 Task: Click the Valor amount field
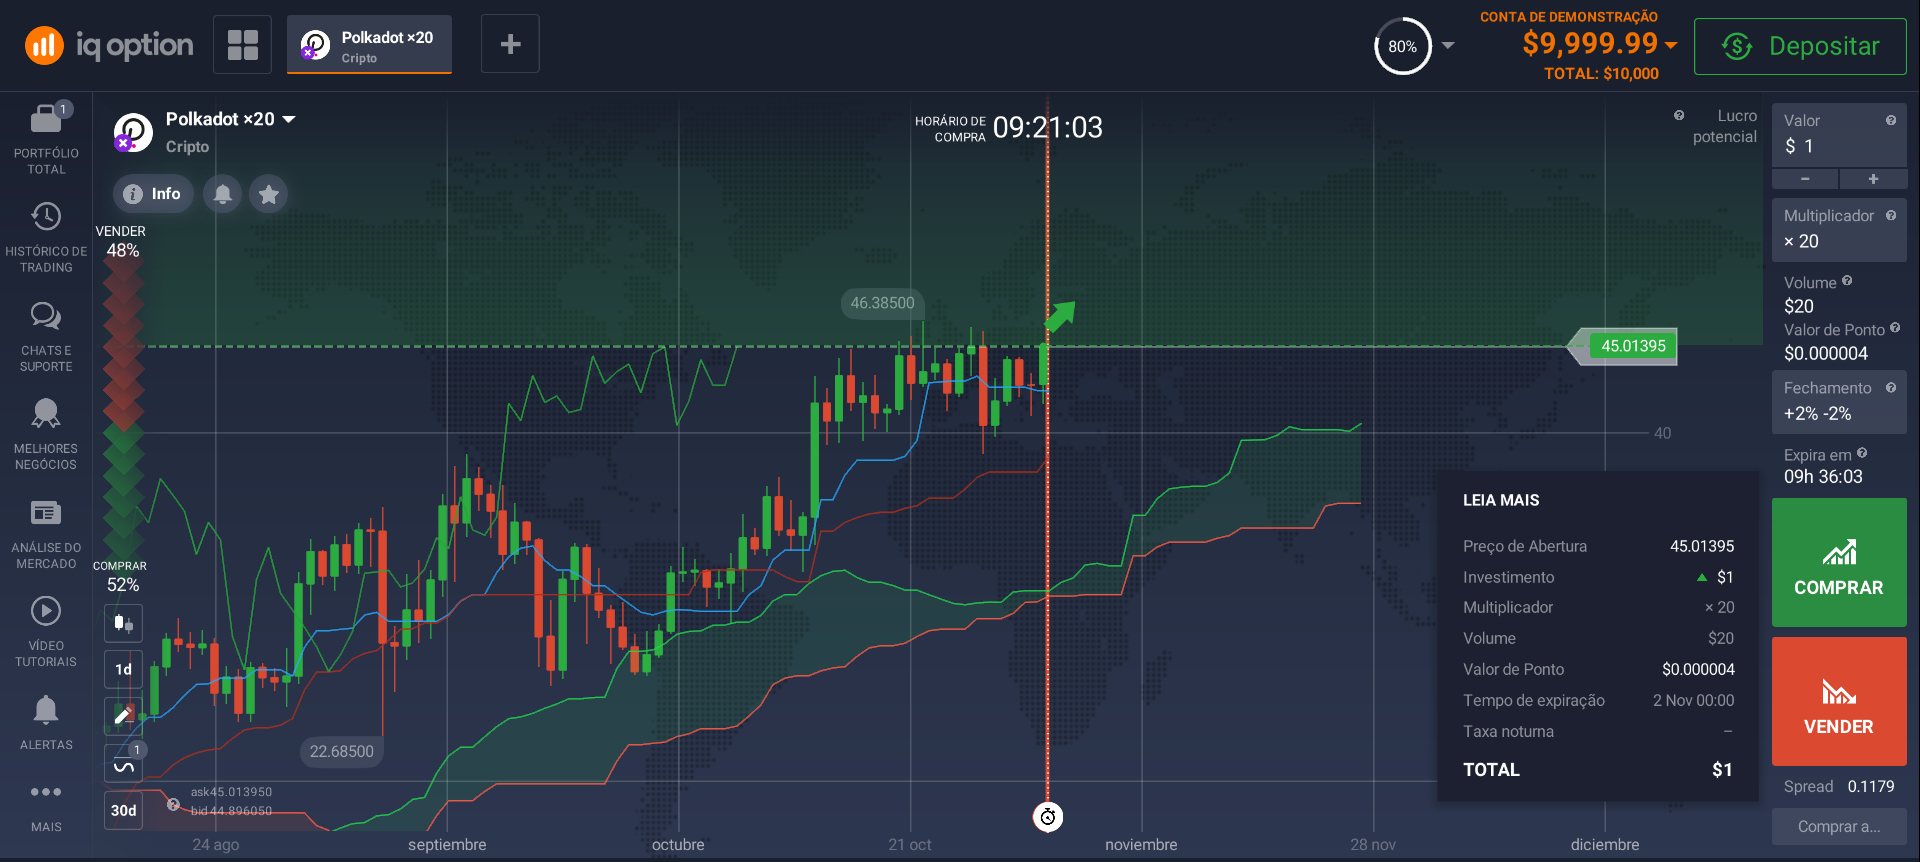[x=1839, y=135]
